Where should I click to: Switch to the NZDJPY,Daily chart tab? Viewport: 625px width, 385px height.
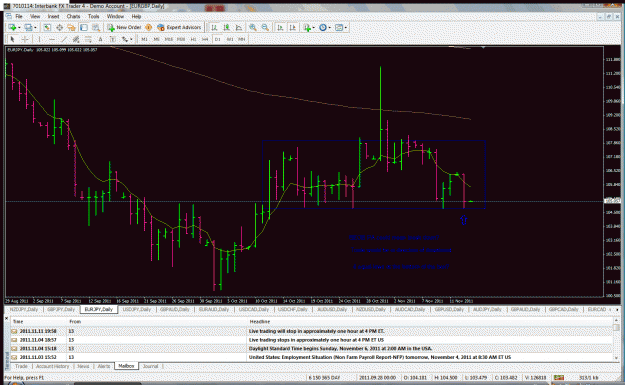pyautogui.click(x=24, y=309)
